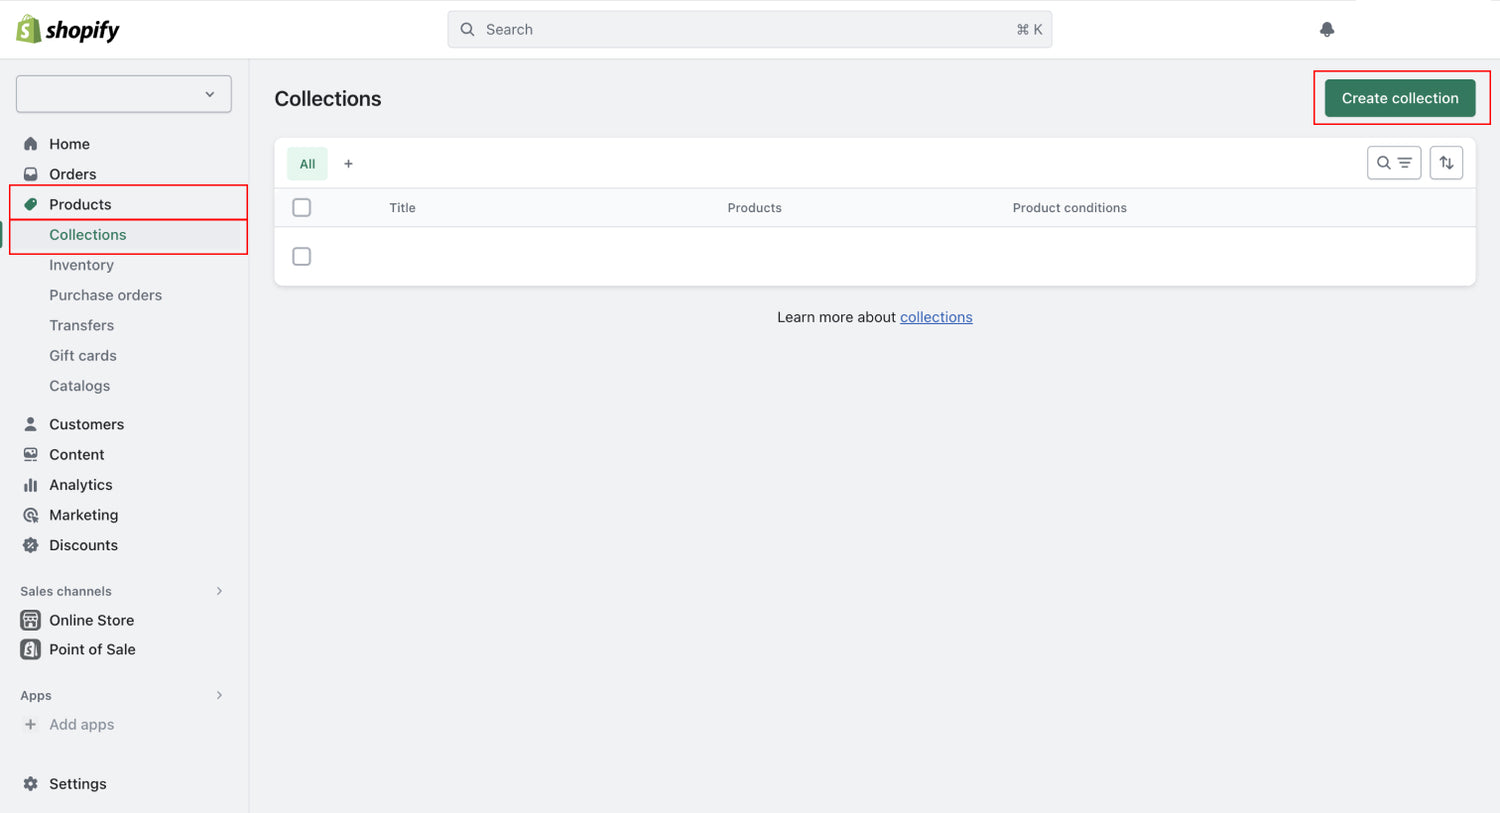The height and width of the screenshot is (813, 1500).
Task: Check the first collection row checkbox
Action: coord(302,257)
